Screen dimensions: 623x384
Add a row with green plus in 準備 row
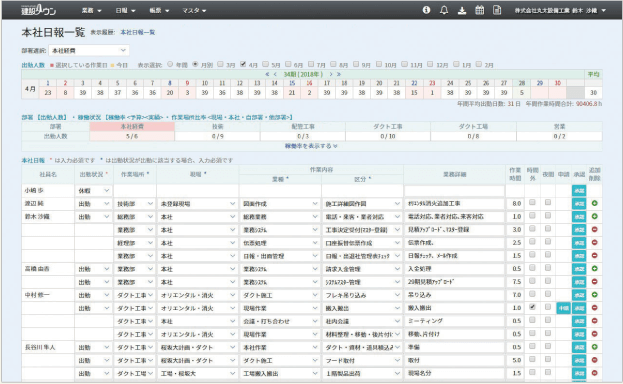pos(594,347)
